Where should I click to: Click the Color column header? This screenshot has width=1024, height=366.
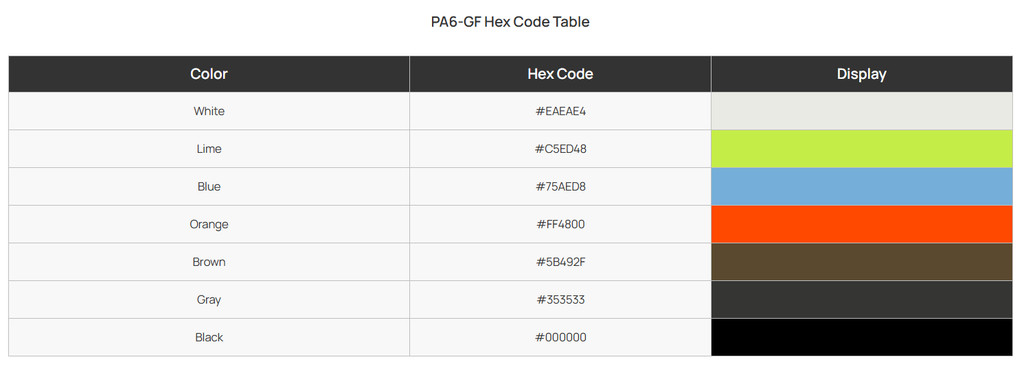[x=209, y=74]
